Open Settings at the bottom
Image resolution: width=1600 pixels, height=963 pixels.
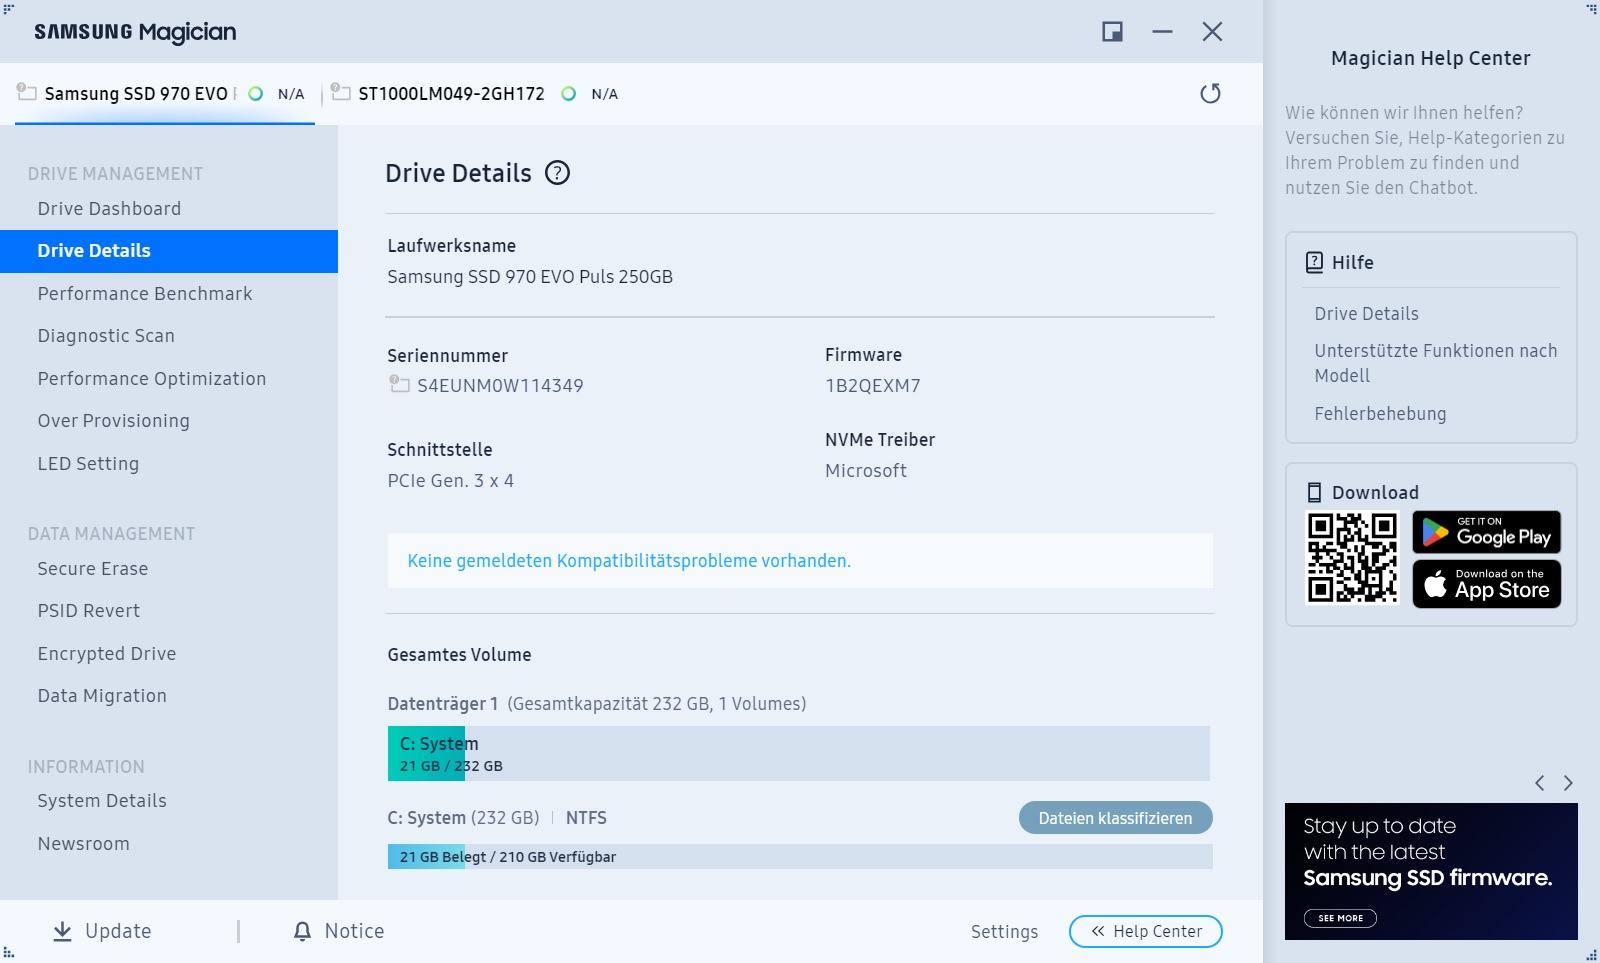pyautogui.click(x=1004, y=931)
